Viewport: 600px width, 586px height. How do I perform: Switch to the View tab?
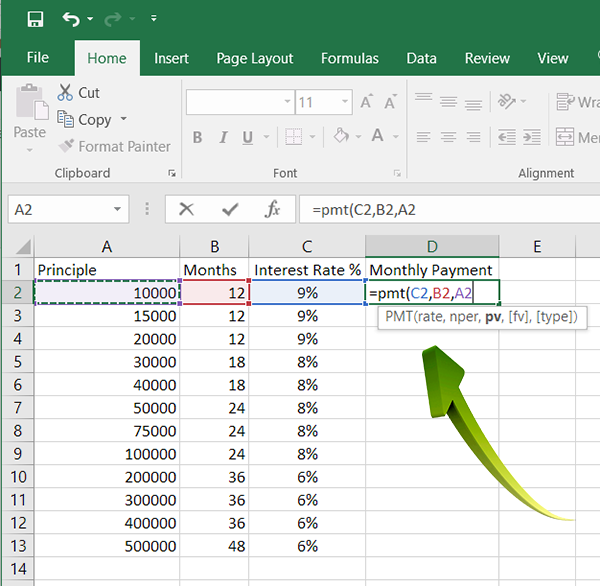pyautogui.click(x=553, y=58)
